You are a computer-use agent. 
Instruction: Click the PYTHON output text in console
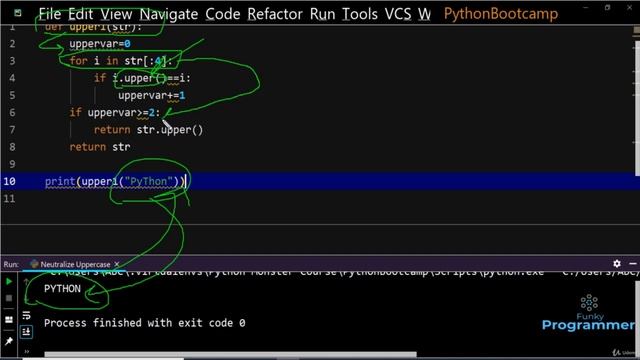click(x=62, y=289)
